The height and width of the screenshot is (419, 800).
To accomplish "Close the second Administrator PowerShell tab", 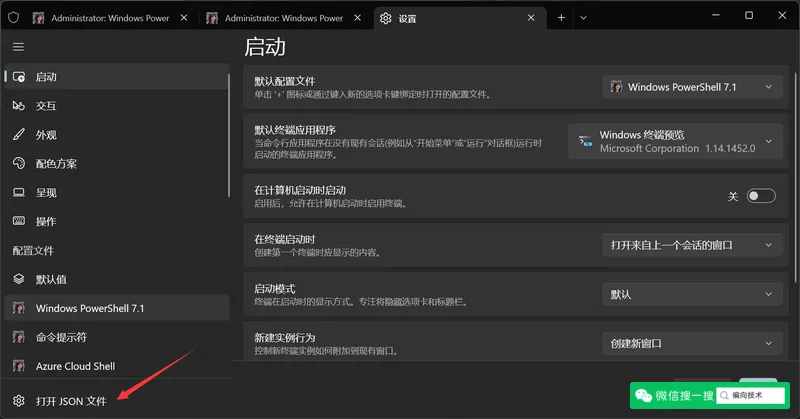I will [357, 18].
